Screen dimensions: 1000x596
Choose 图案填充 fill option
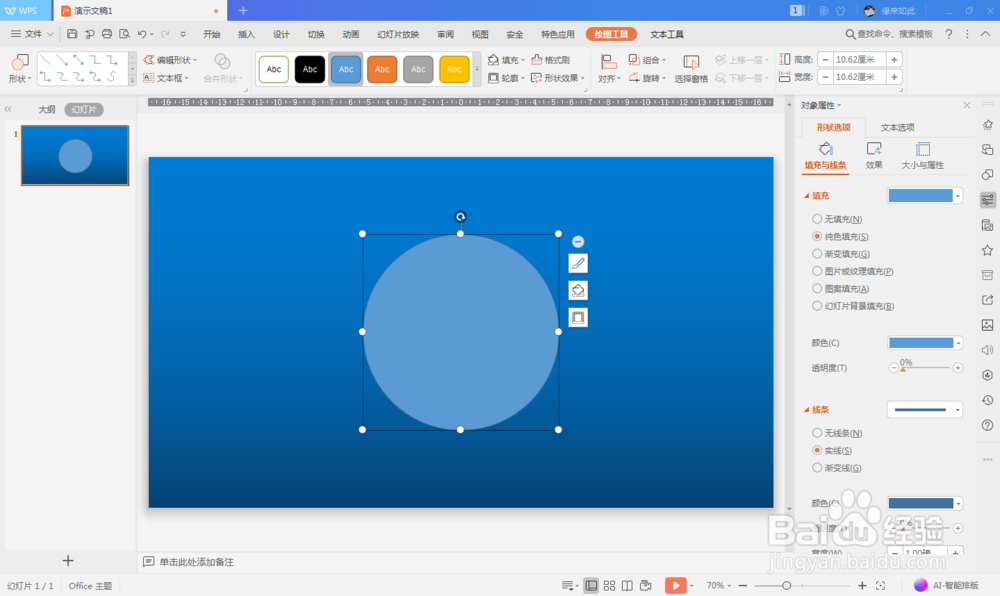click(817, 288)
